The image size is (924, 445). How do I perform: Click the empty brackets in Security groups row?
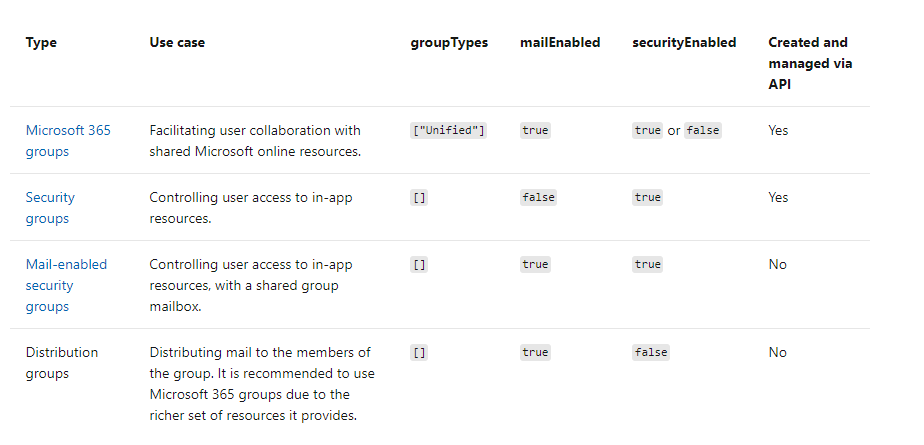pyautogui.click(x=419, y=197)
